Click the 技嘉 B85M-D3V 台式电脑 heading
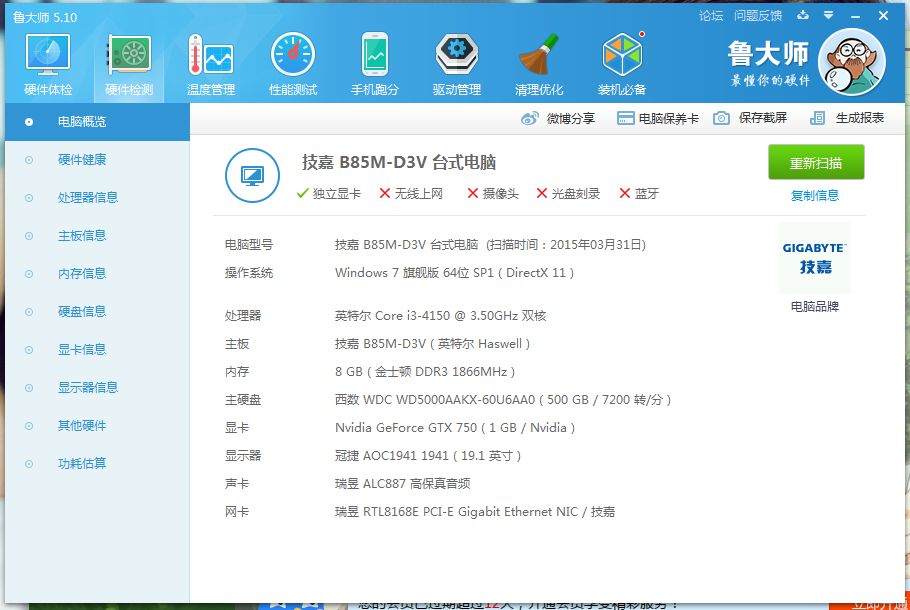 [399, 163]
